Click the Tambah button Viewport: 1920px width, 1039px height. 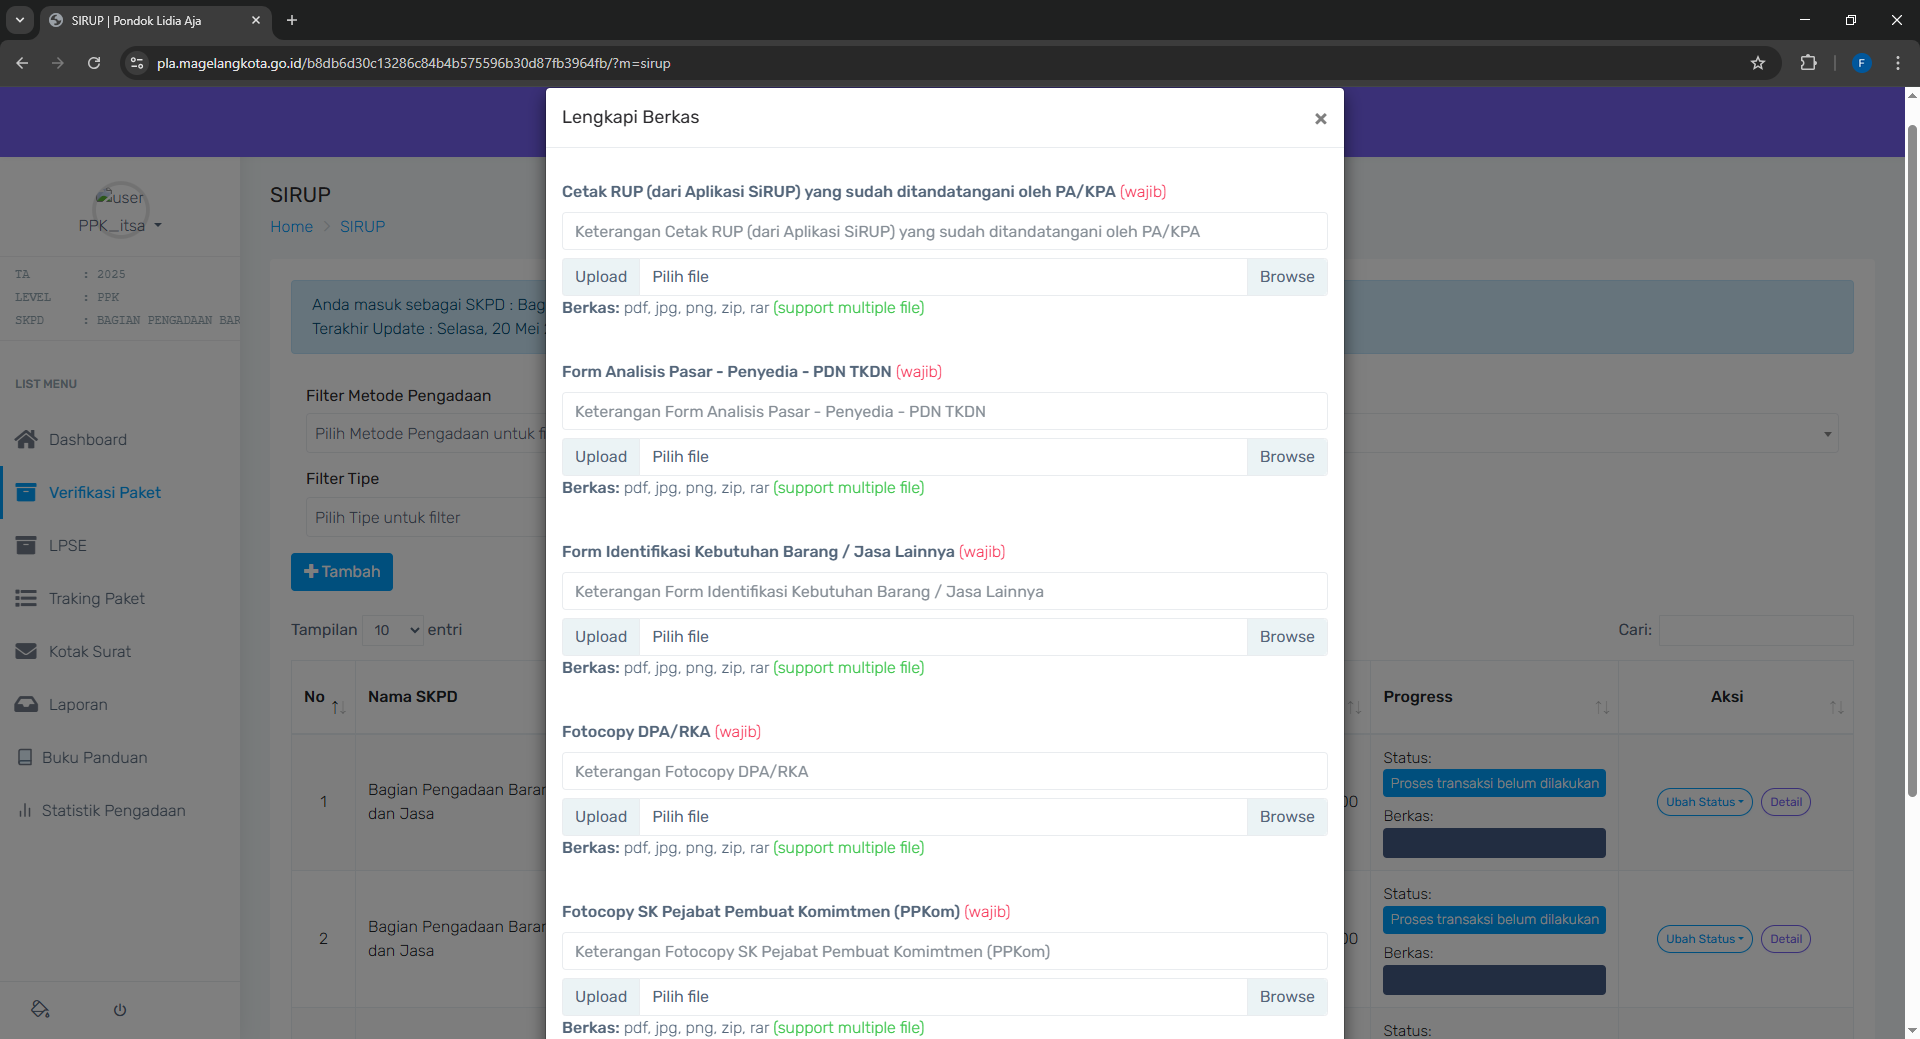coord(342,572)
